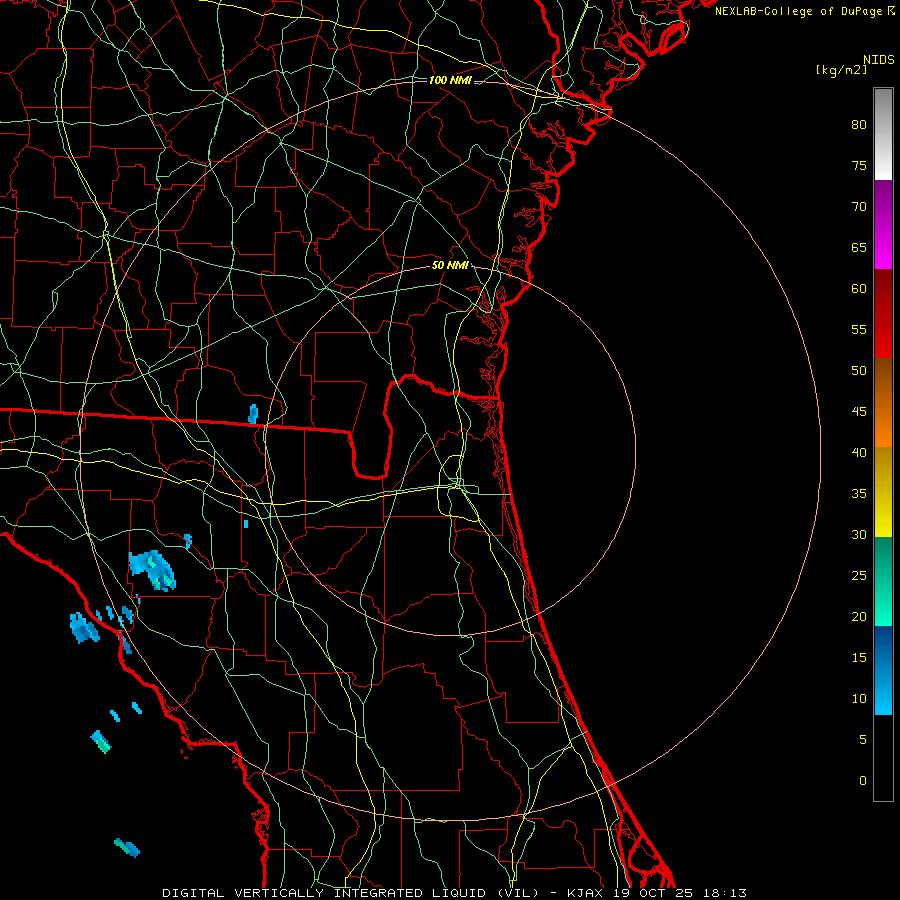The height and width of the screenshot is (900, 900).
Task: Click the scale value 15
Action: coord(859,658)
